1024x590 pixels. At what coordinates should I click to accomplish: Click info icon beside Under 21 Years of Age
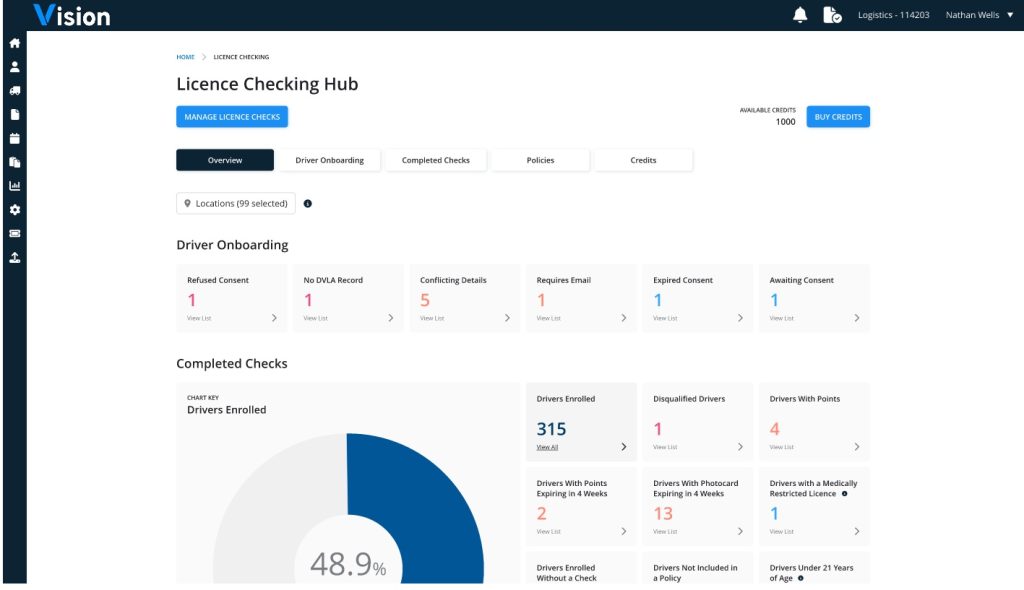point(801,578)
